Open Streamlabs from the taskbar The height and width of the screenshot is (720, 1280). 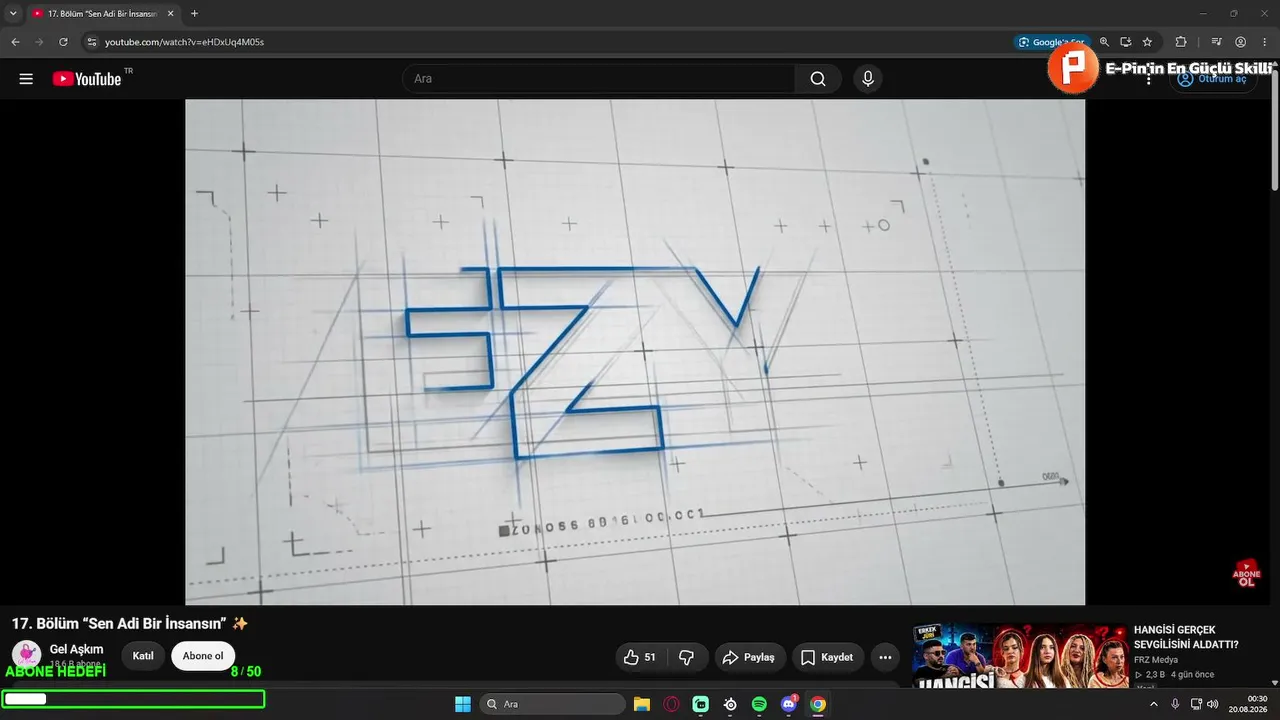701,704
